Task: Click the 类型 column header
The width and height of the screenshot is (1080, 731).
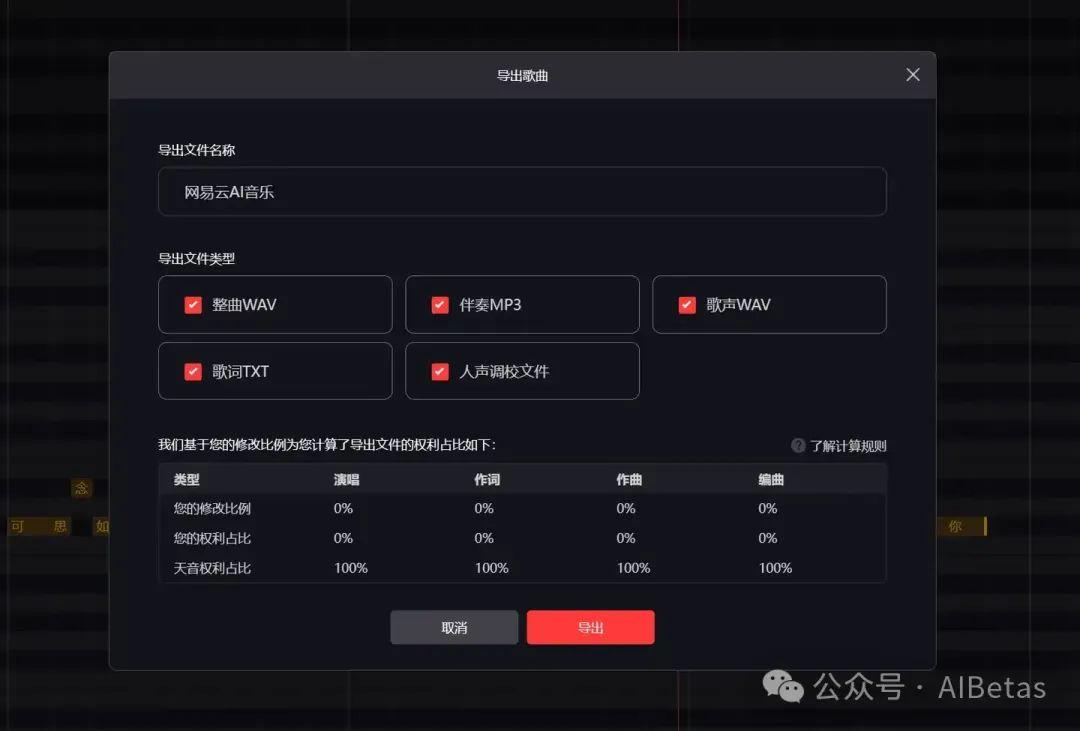Action: point(187,480)
